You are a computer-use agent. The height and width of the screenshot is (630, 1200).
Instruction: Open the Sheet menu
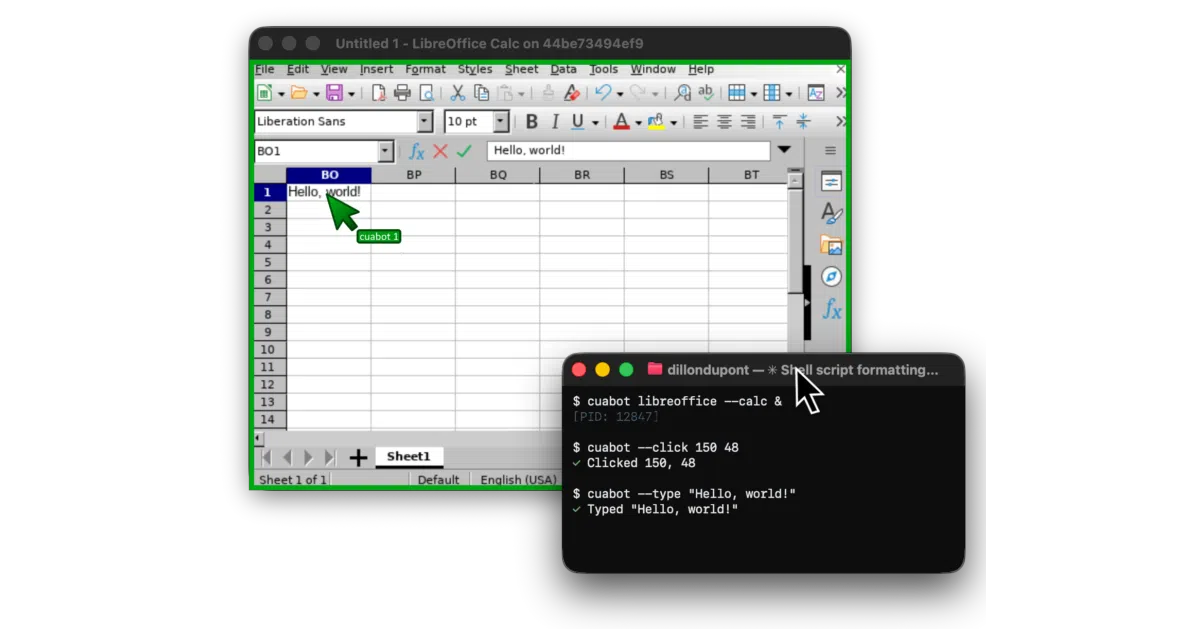(522, 69)
